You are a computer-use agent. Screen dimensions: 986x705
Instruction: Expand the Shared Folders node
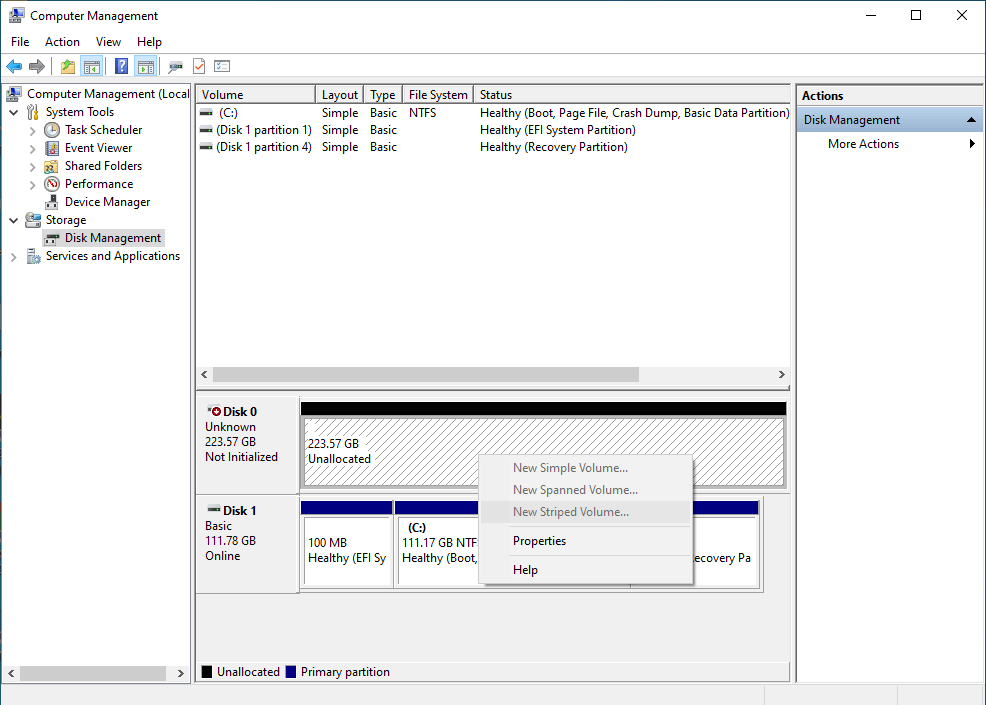pyautogui.click(x=33, y=167)
